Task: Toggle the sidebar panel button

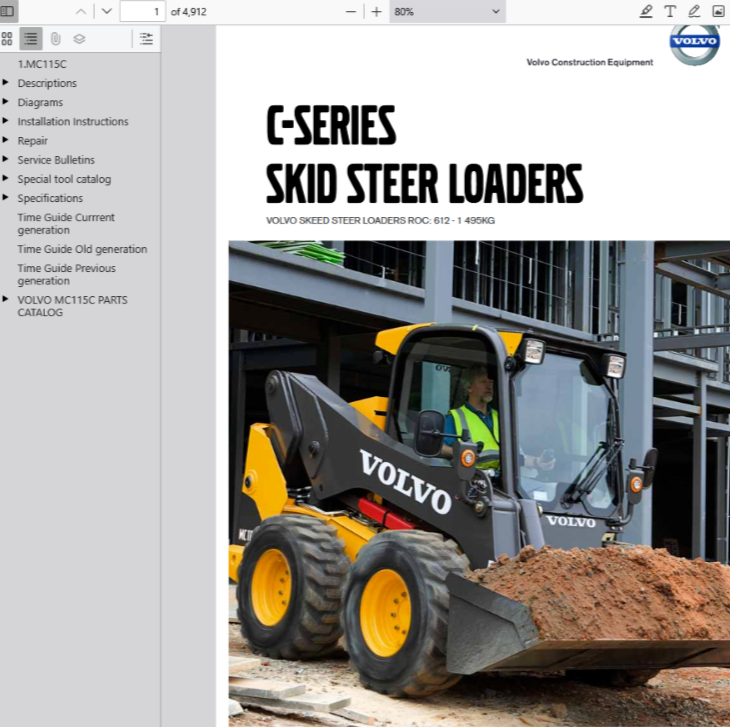Action: (7, 11)
